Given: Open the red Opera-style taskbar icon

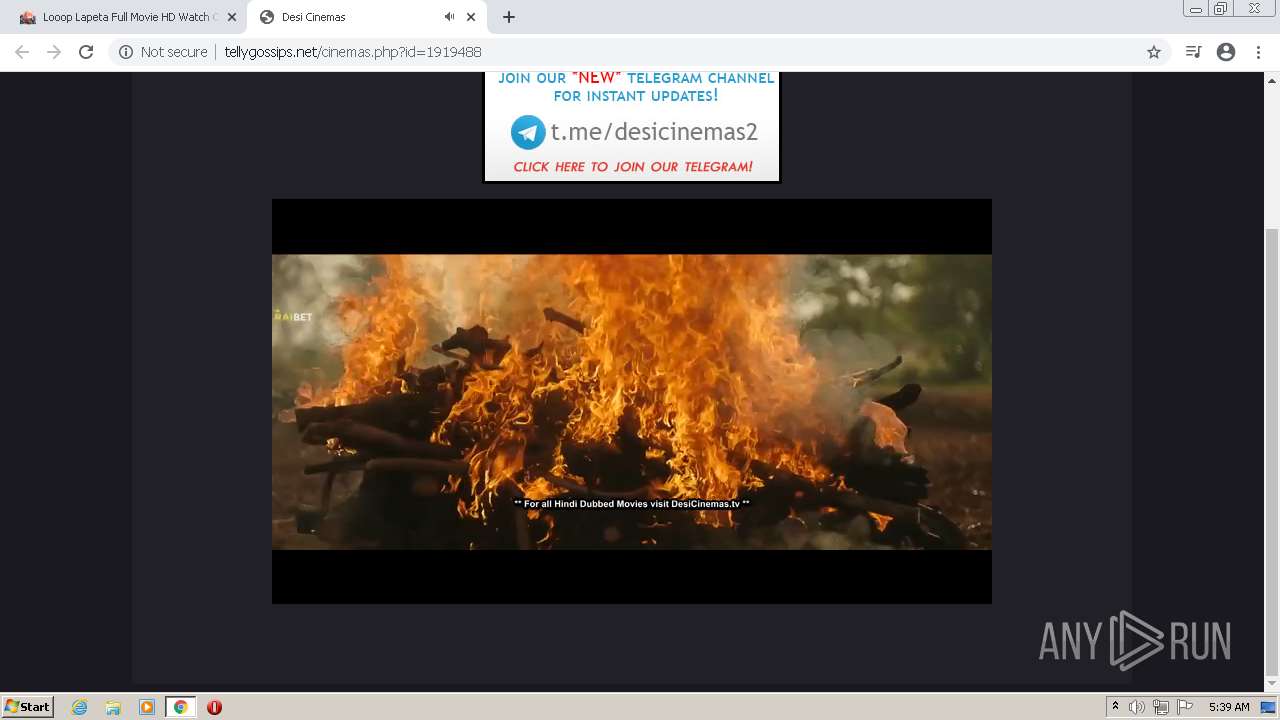Looking at the screenshot, I should coord(214,707).
